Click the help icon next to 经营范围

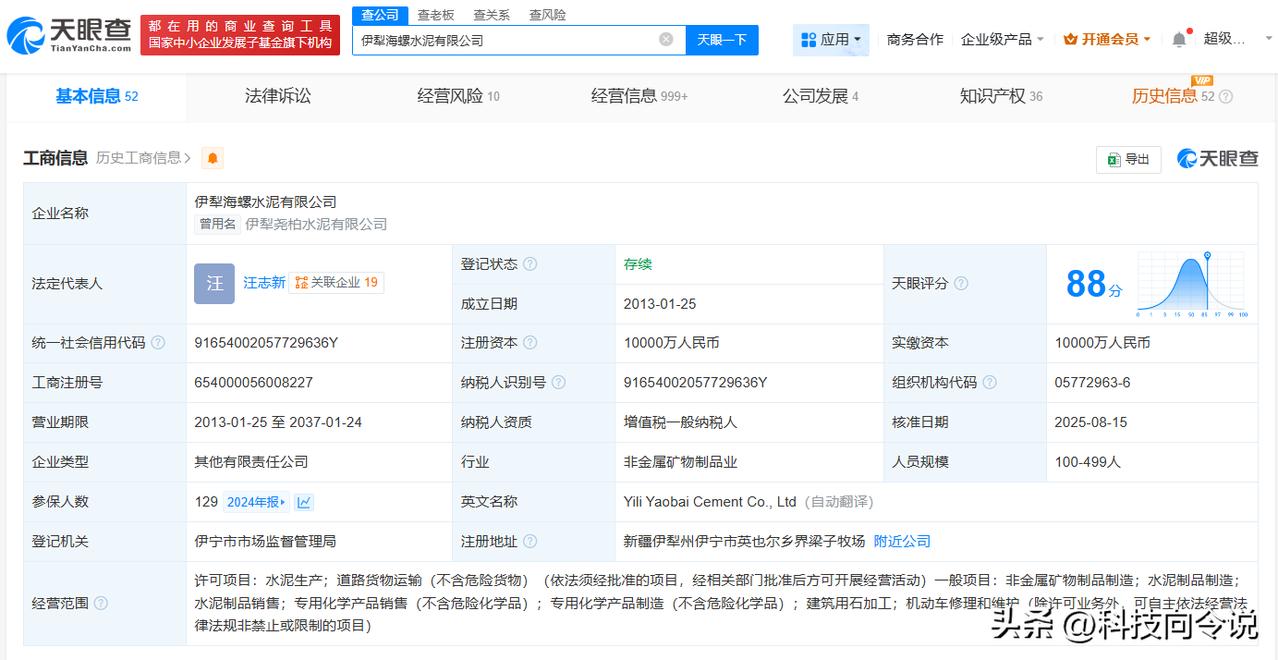[x=101, y=603]
